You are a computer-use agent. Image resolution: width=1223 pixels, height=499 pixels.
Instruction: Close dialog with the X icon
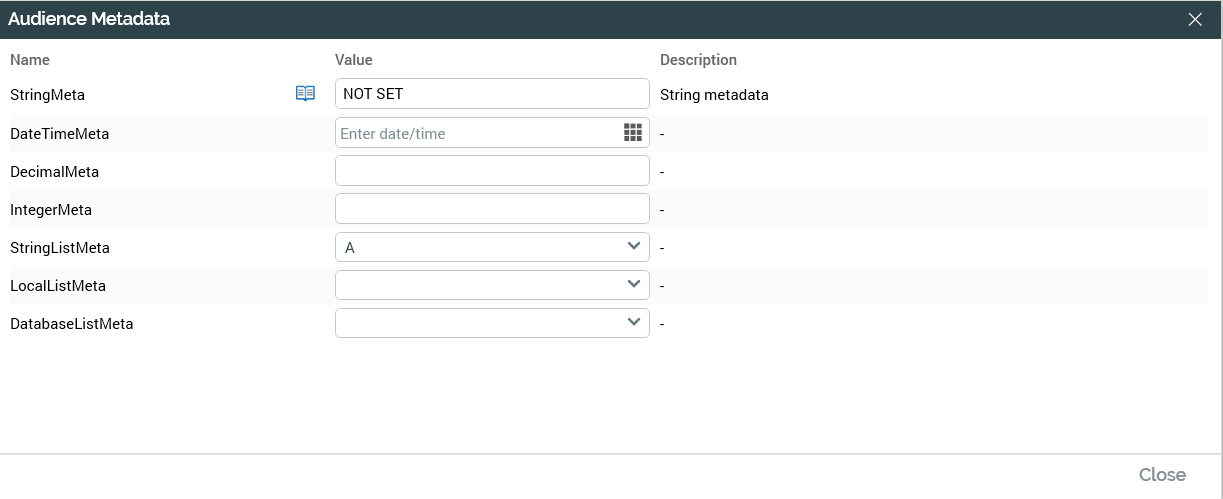click(x=1195, y=19)
